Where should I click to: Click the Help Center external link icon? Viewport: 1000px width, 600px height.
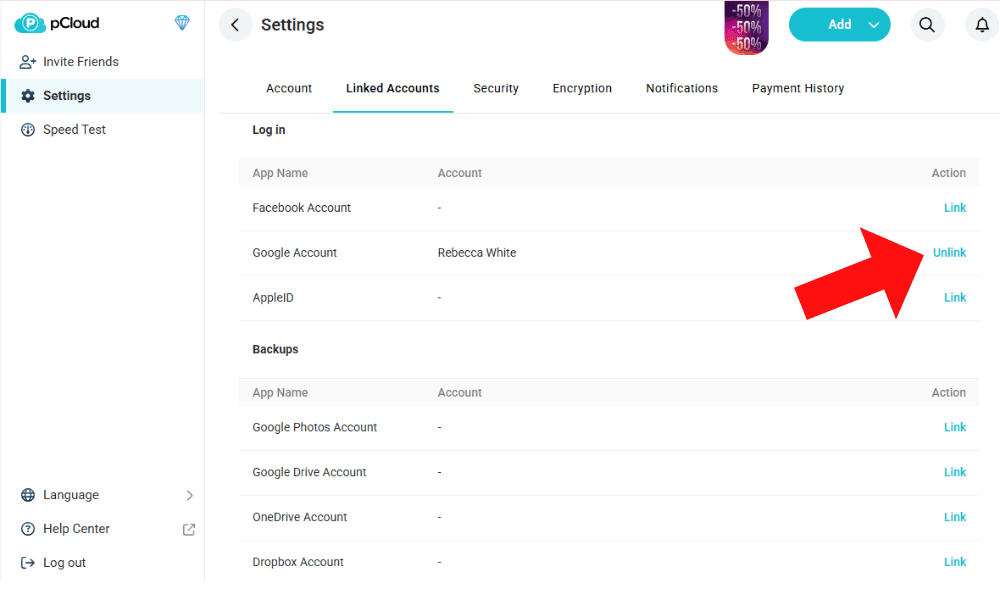(x=189, y=529)
